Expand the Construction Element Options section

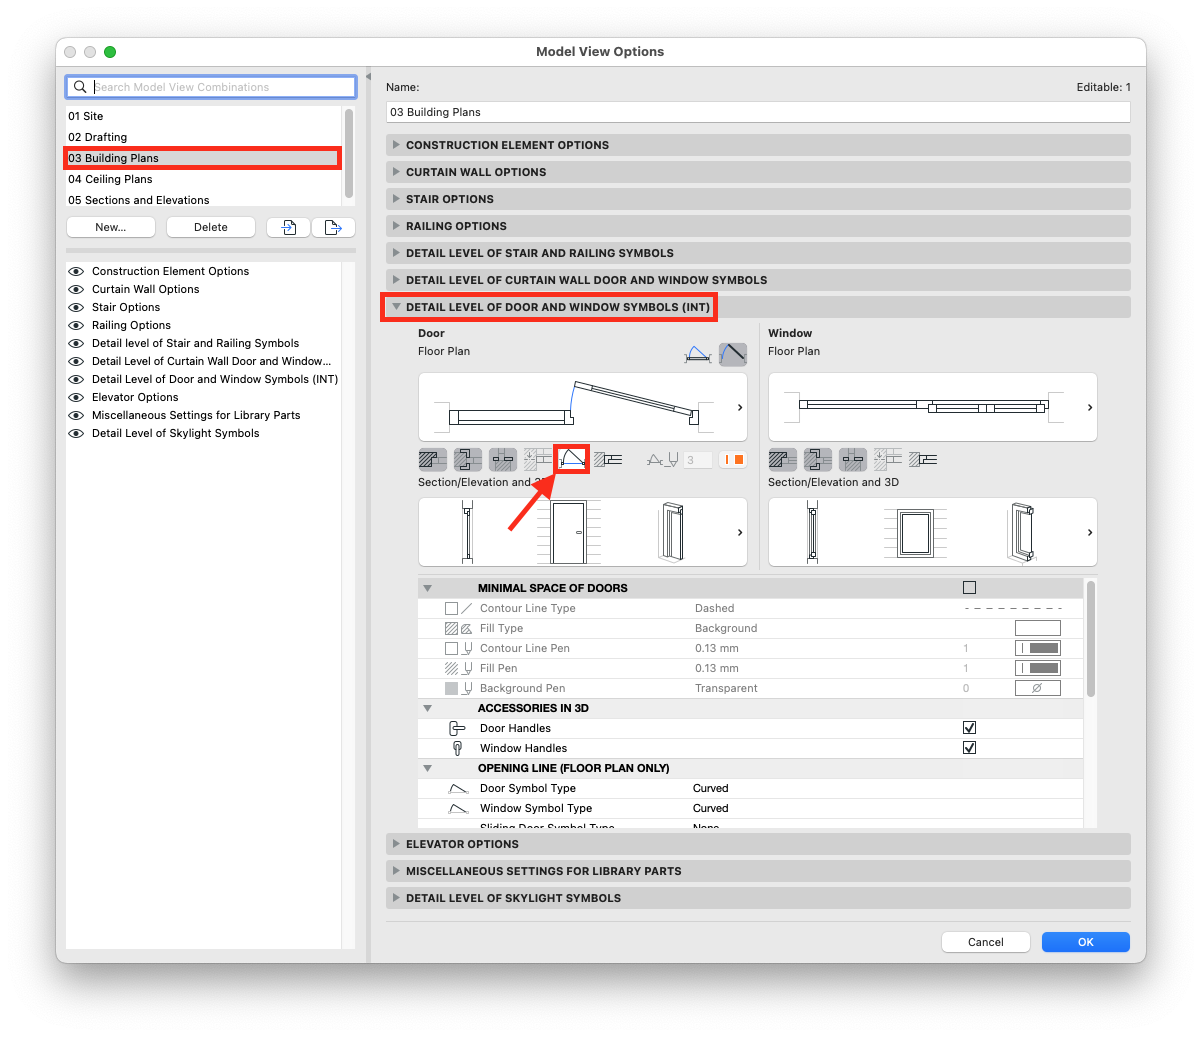(x=758, y=145)
